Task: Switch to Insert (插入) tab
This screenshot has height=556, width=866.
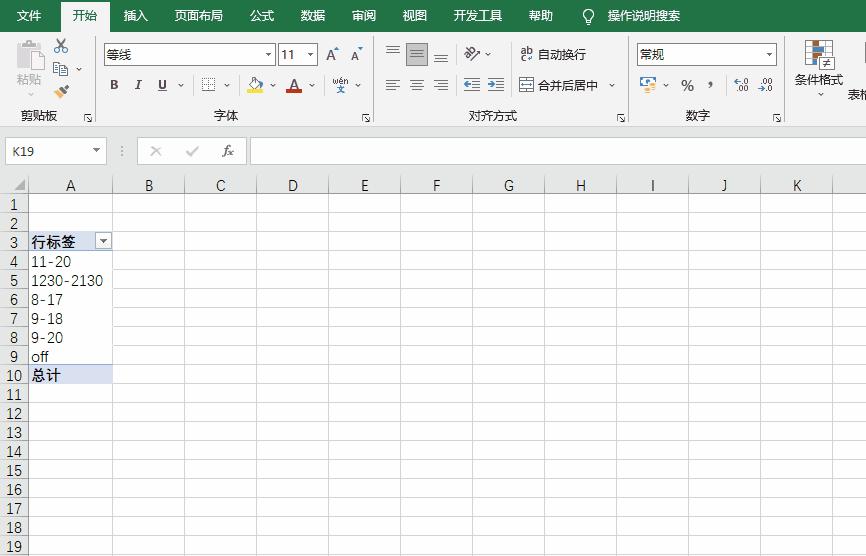Action: (136, 15)
